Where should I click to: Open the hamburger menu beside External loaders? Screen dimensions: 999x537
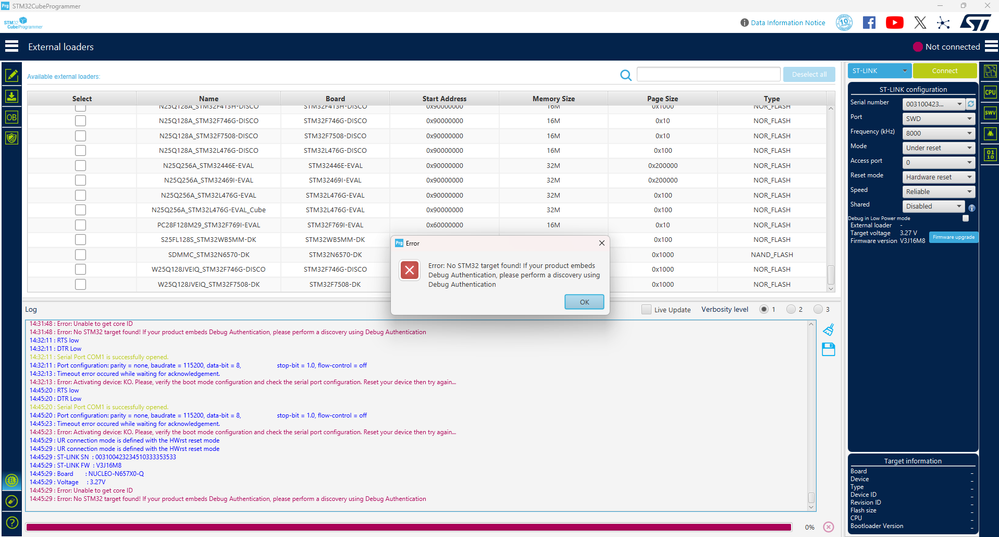pyautogui.click(x=11, y=47)
